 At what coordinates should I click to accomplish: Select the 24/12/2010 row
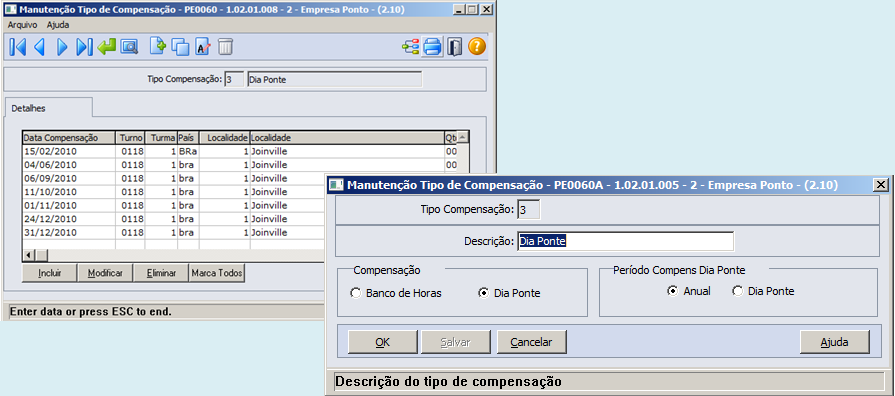pyautogui.click(x=174, y=219)
